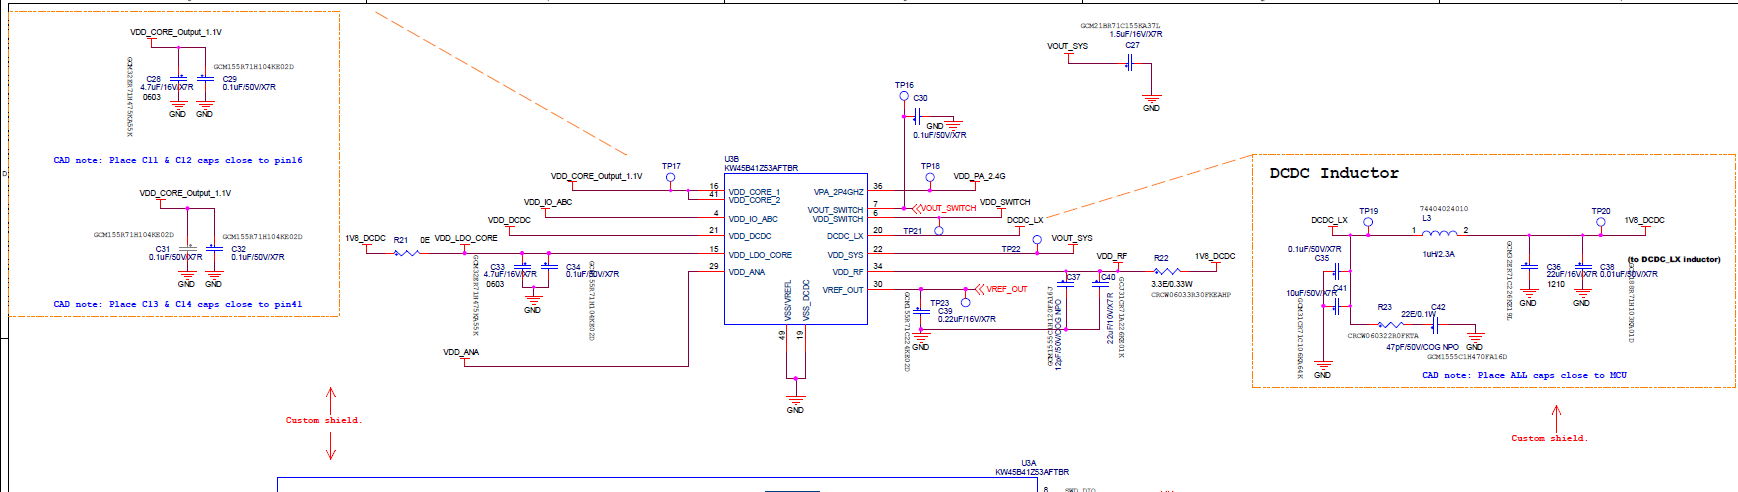Select the DCDC Inductor heading text

(x=1333, y=173)
